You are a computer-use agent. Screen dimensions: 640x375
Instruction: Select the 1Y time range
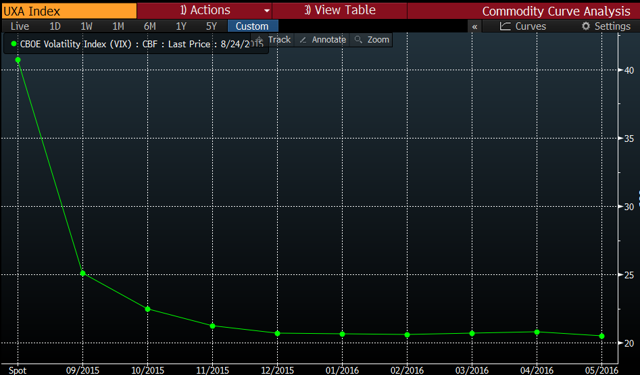(181, 26)
